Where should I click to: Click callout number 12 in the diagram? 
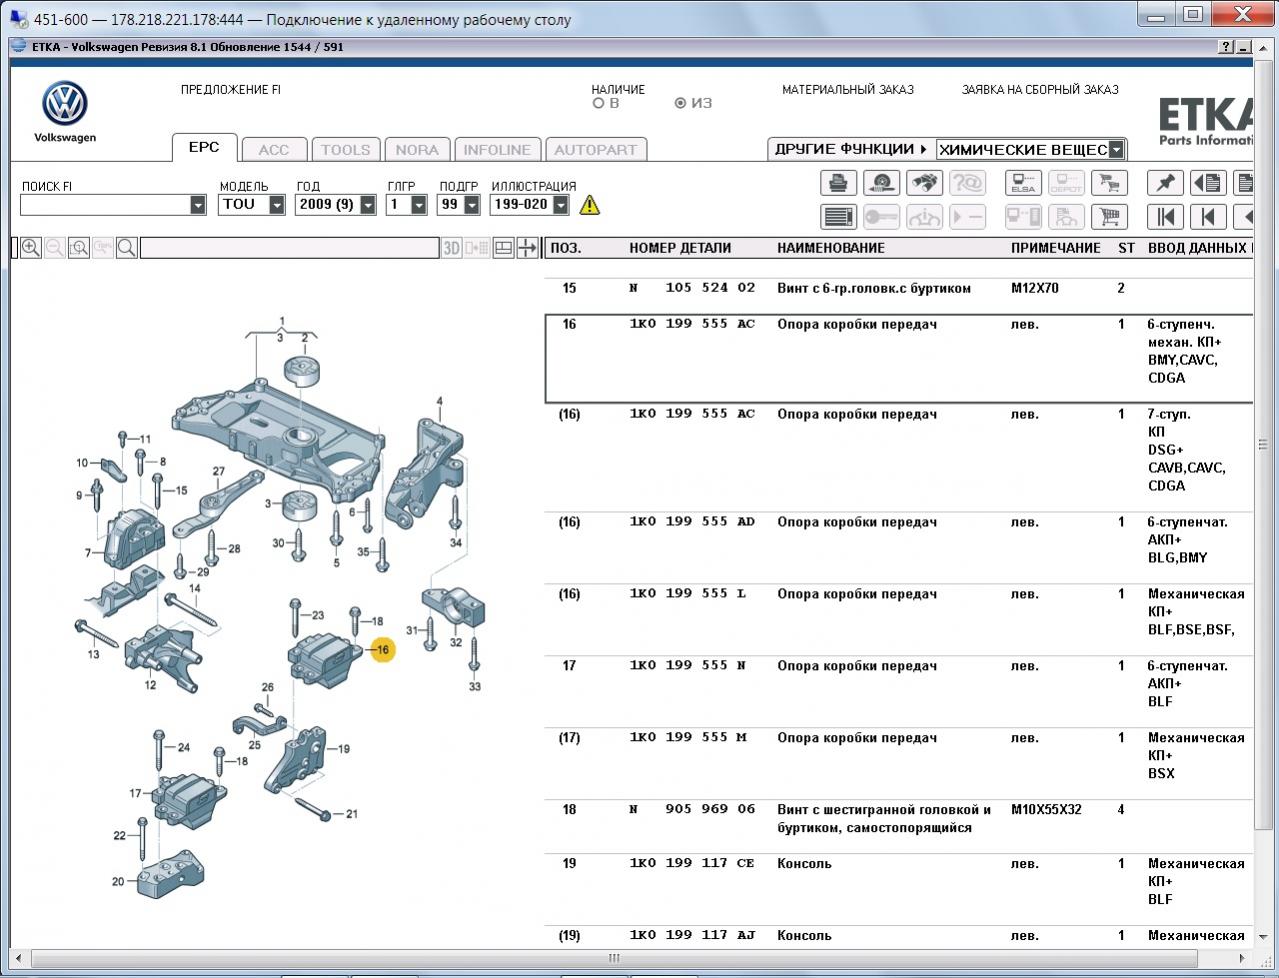tap(150, 685)
